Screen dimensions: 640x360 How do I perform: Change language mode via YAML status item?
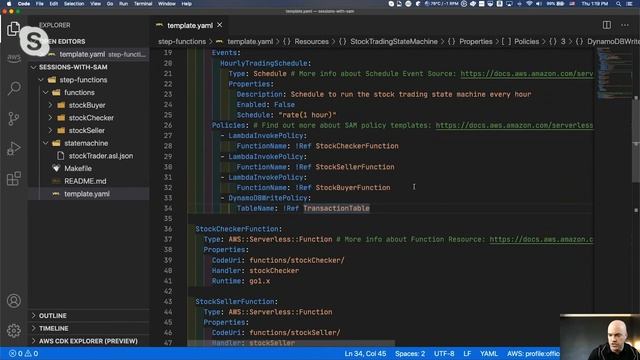pyautogui.click(x=489, y=353)
